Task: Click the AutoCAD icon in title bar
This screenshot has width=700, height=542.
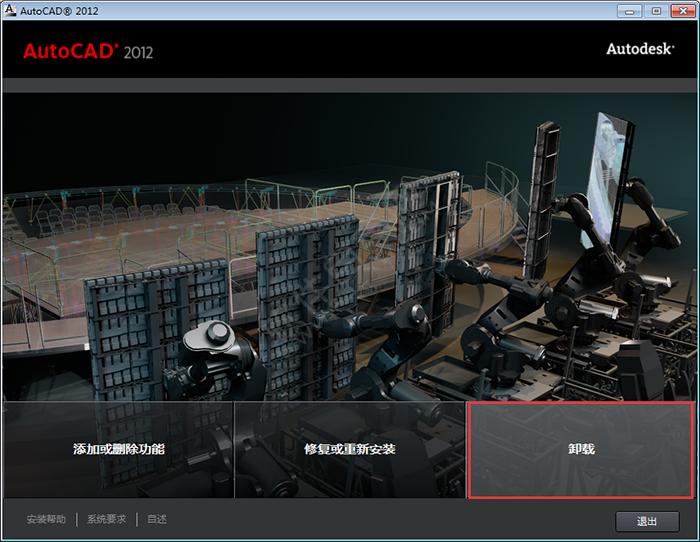Action: tap(11, 10)
